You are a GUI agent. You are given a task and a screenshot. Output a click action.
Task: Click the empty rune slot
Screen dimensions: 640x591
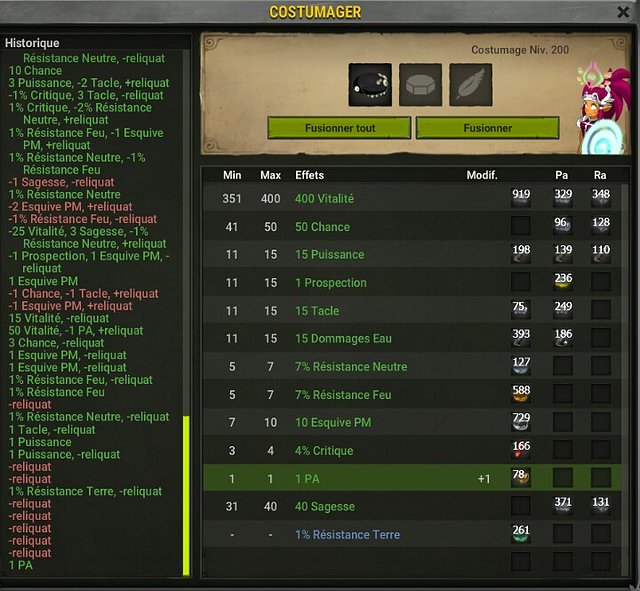coord(420,84)
